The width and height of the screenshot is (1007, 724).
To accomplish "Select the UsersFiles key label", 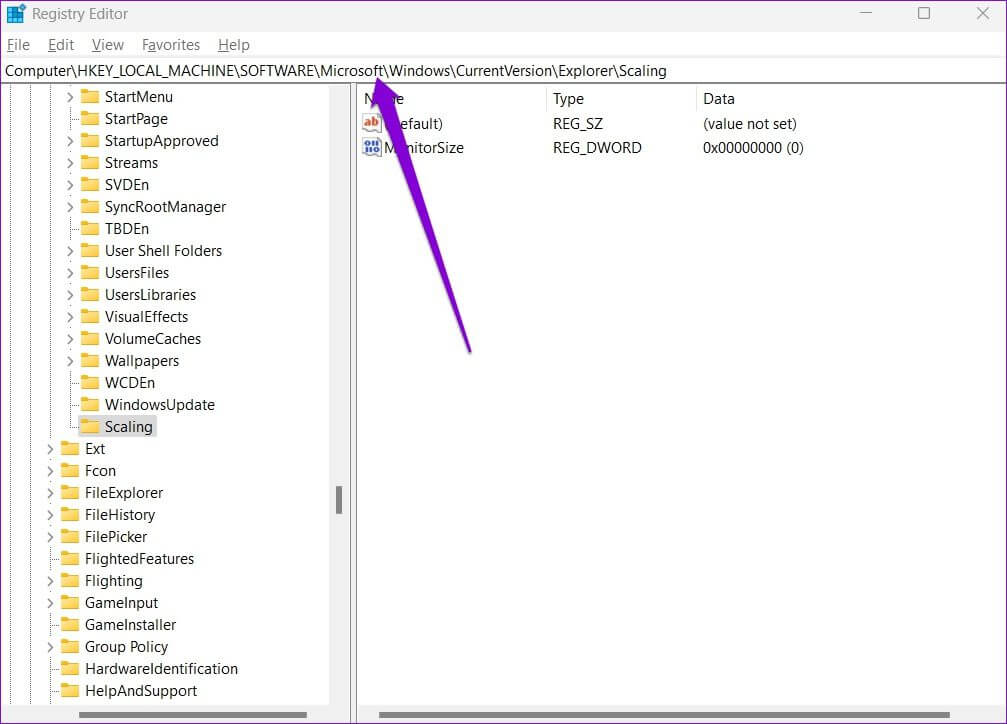I will click(137, 273).
